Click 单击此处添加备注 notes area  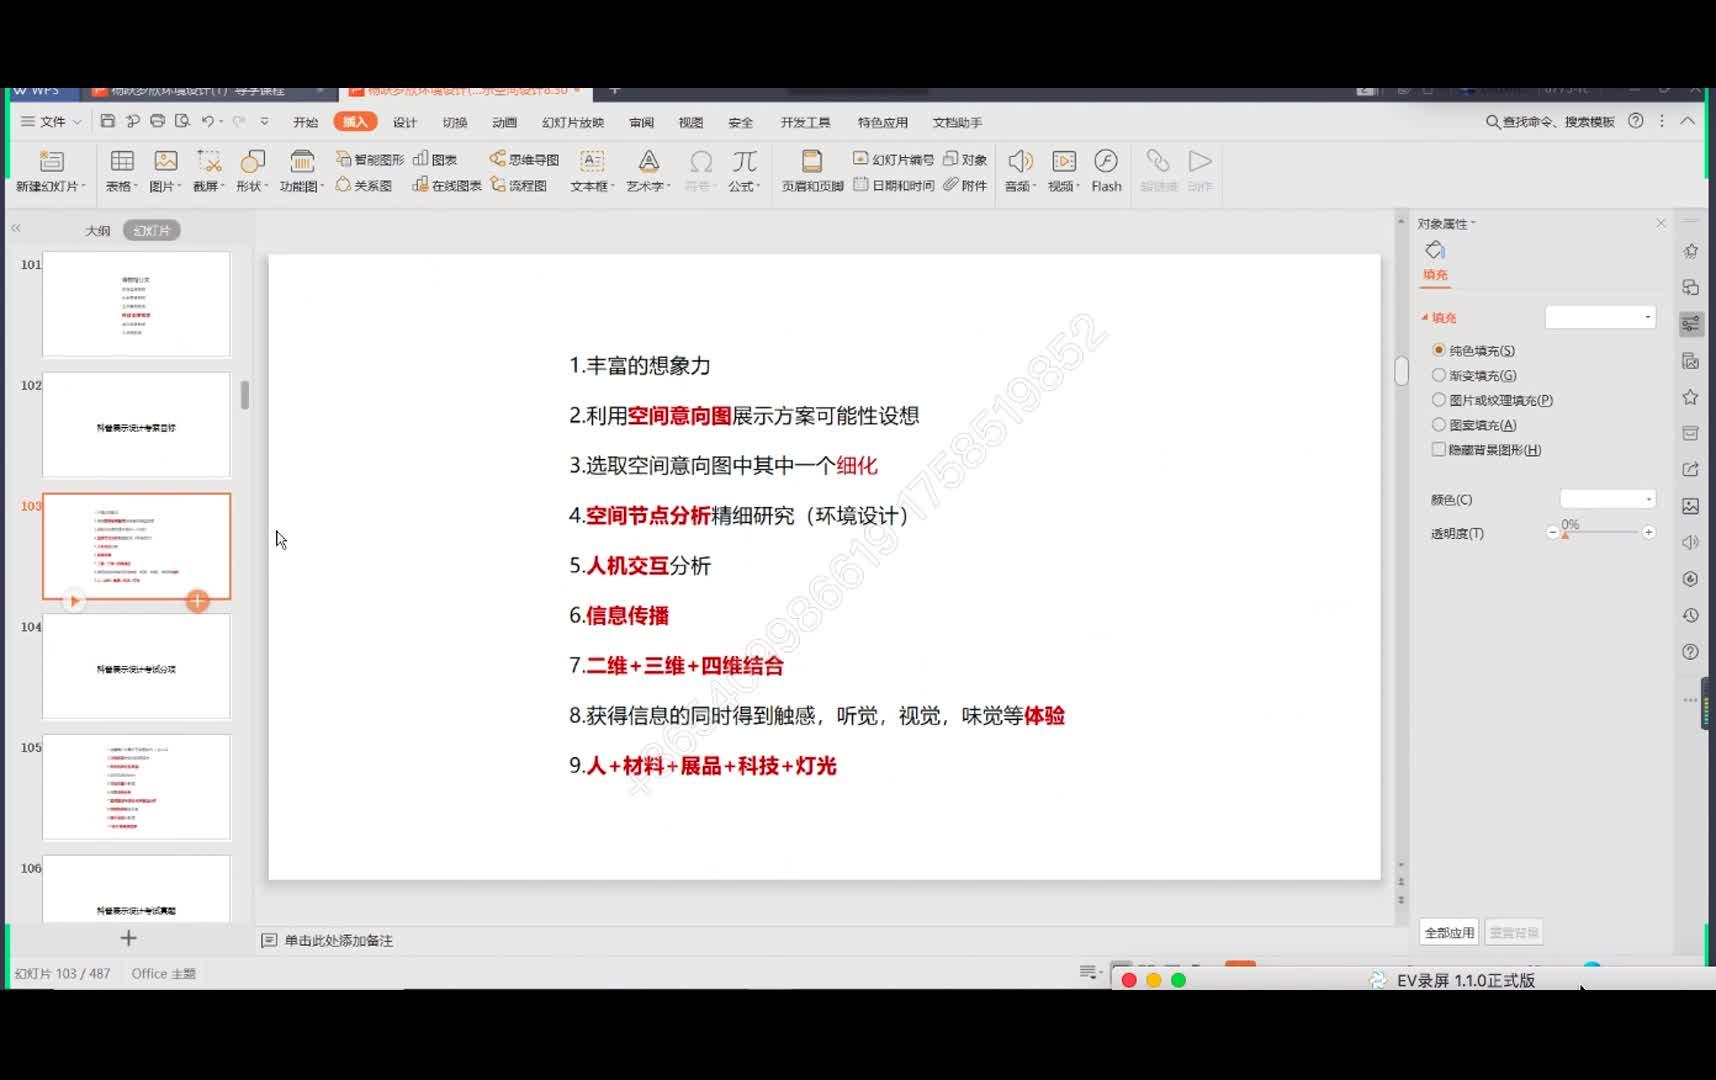(x=338, y=940)
